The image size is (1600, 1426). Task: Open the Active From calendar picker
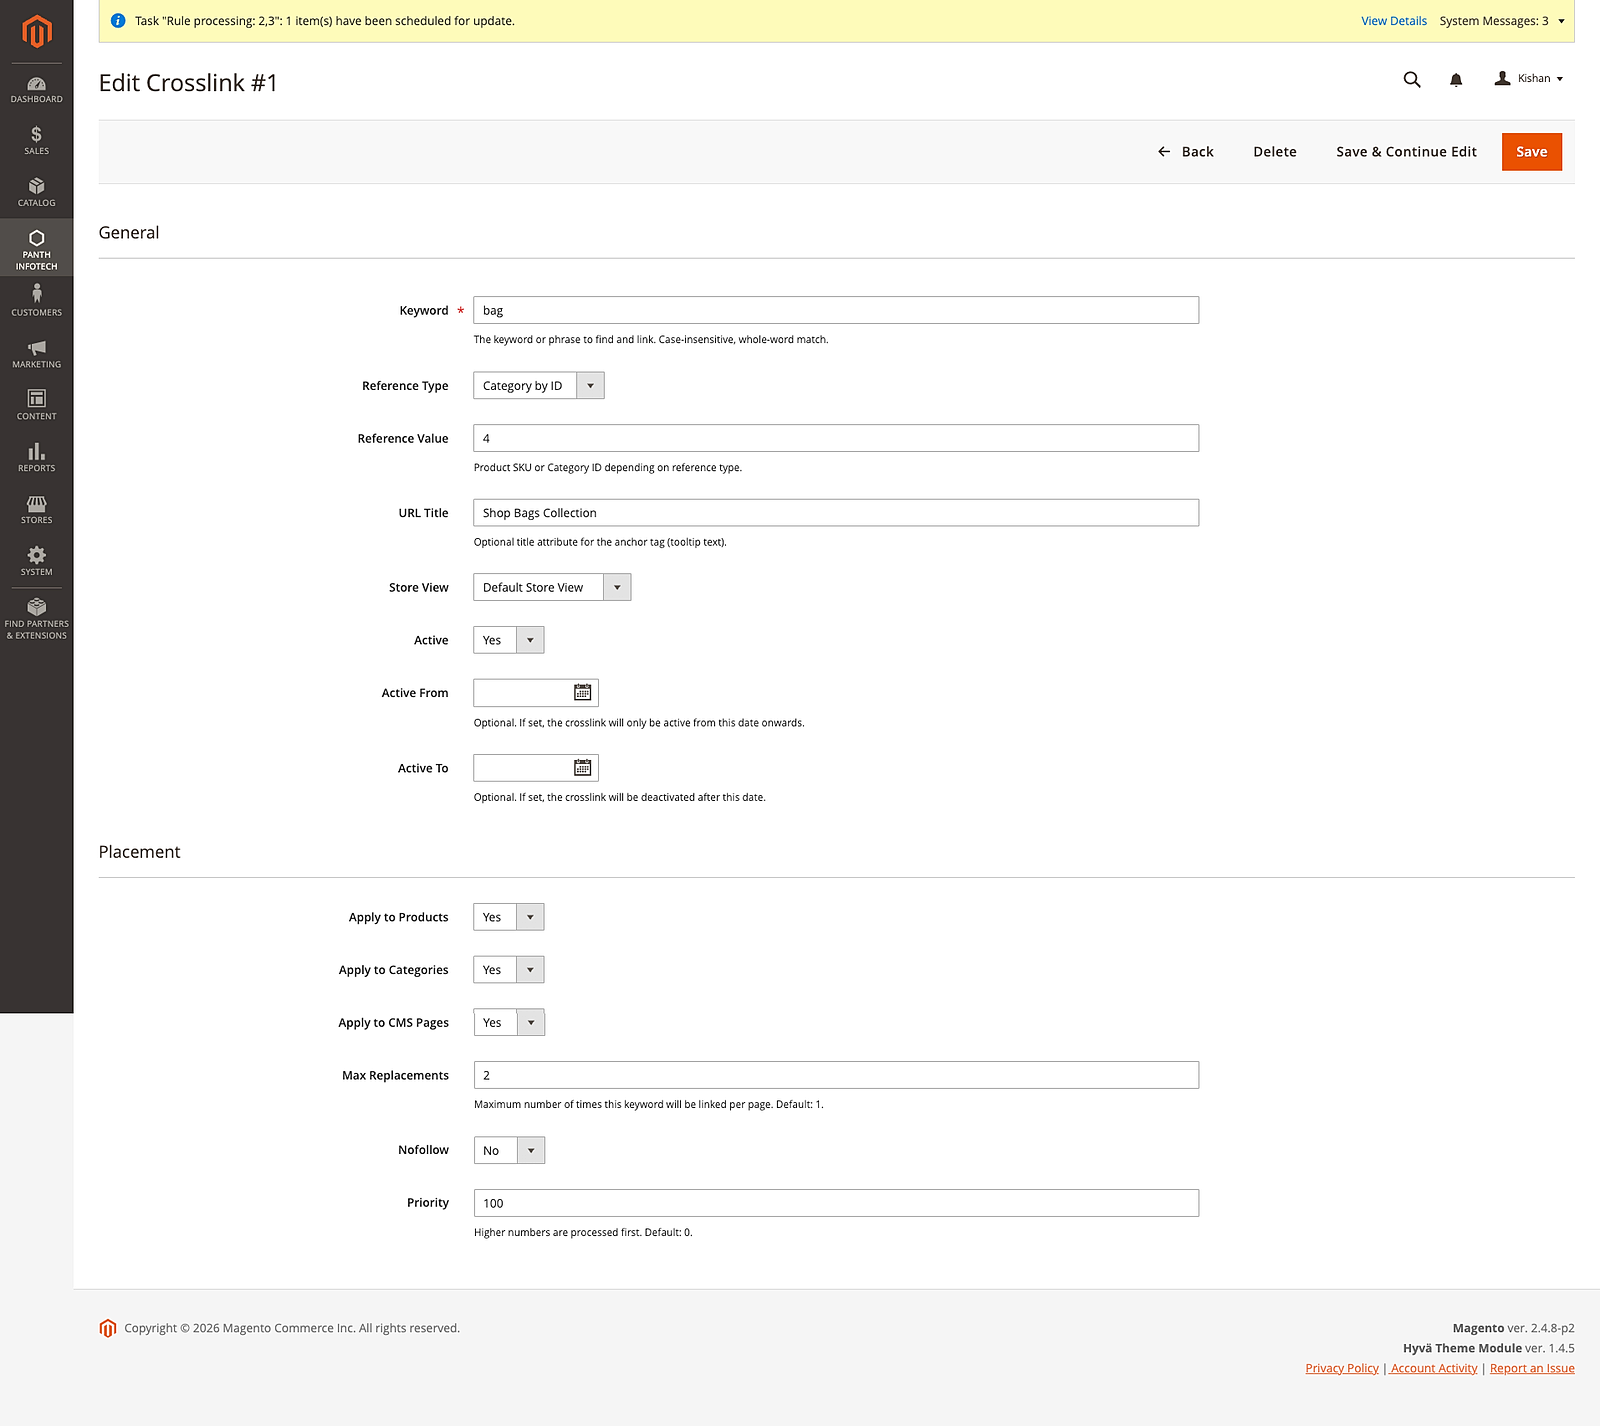tap(582, 692)
